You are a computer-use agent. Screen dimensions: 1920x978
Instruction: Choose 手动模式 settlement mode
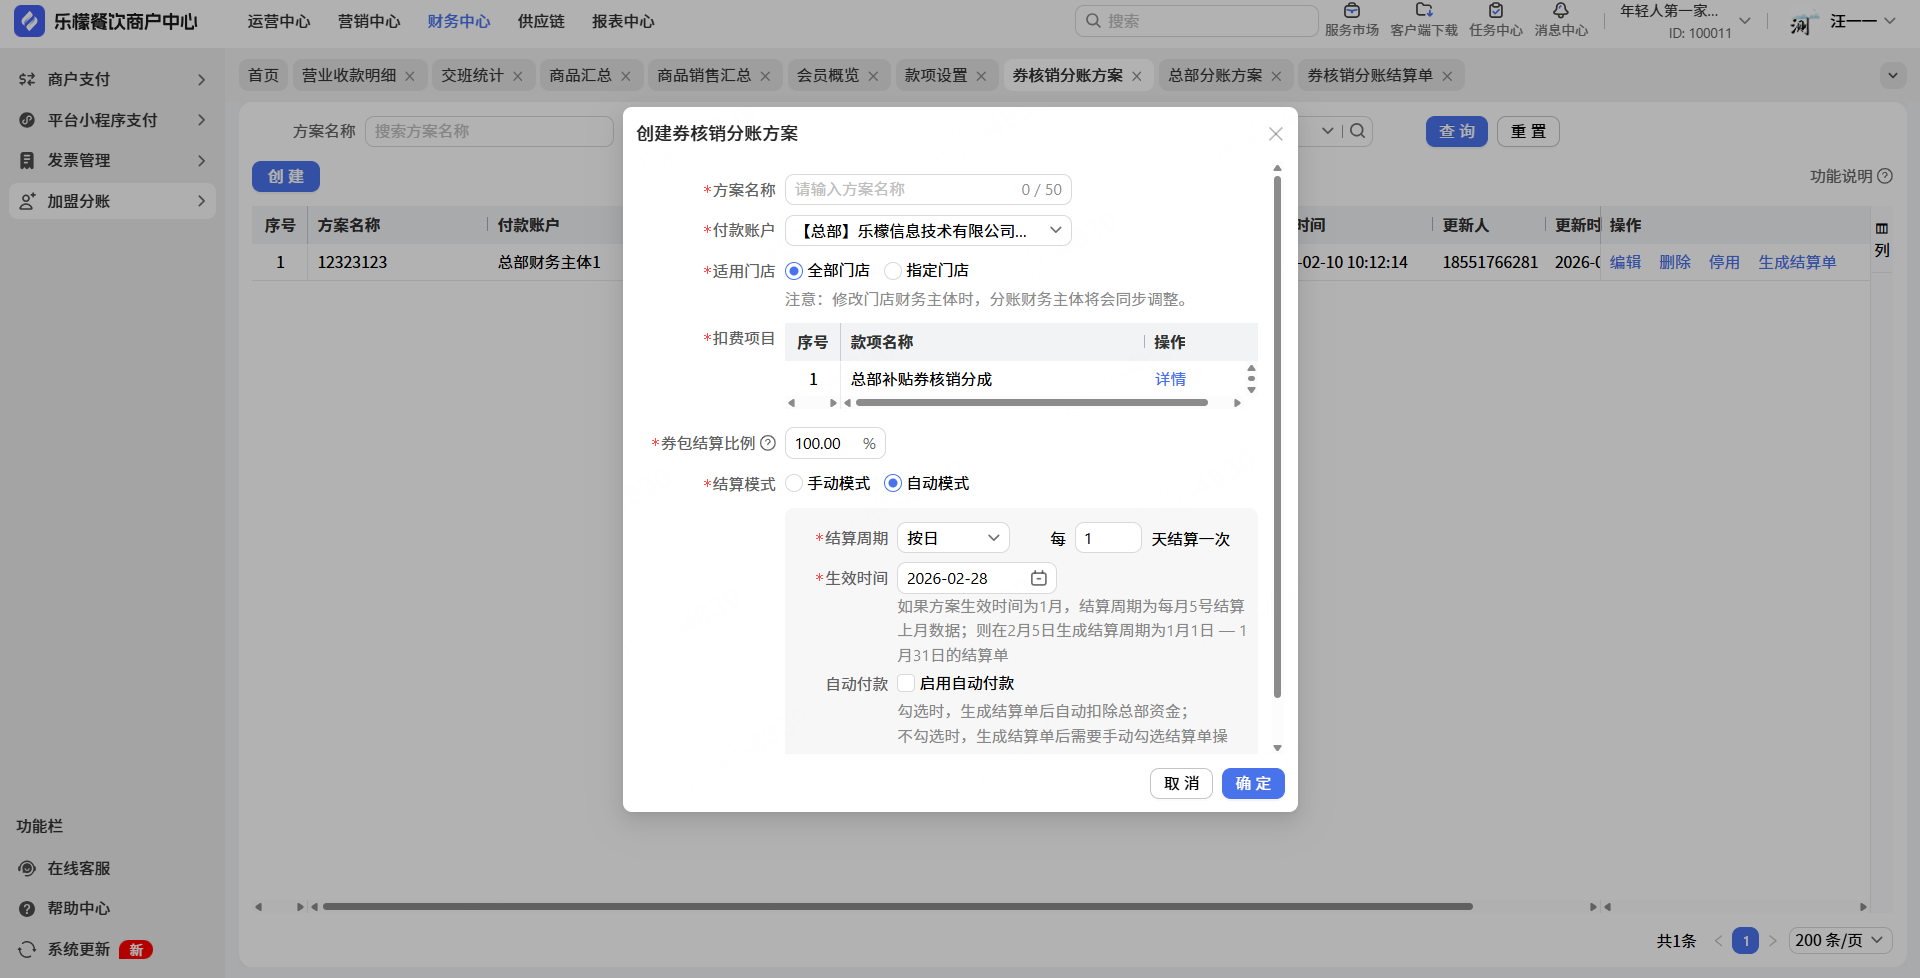coord(795,484)
